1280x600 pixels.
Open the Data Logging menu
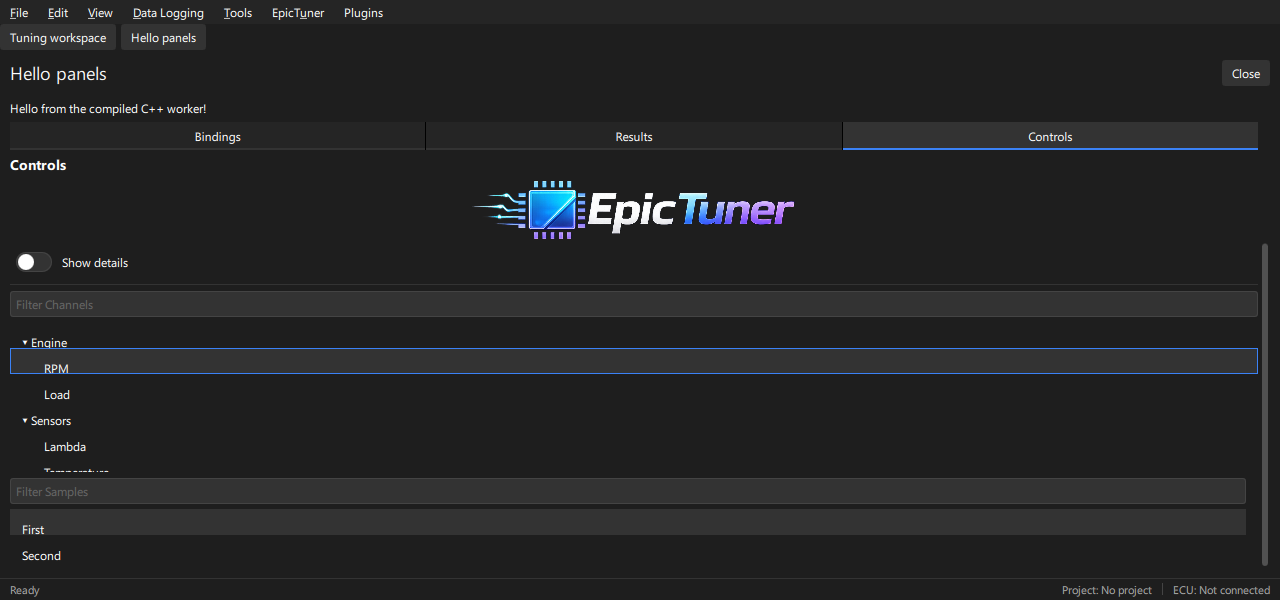pyautogui.click(x=168, y=13)
